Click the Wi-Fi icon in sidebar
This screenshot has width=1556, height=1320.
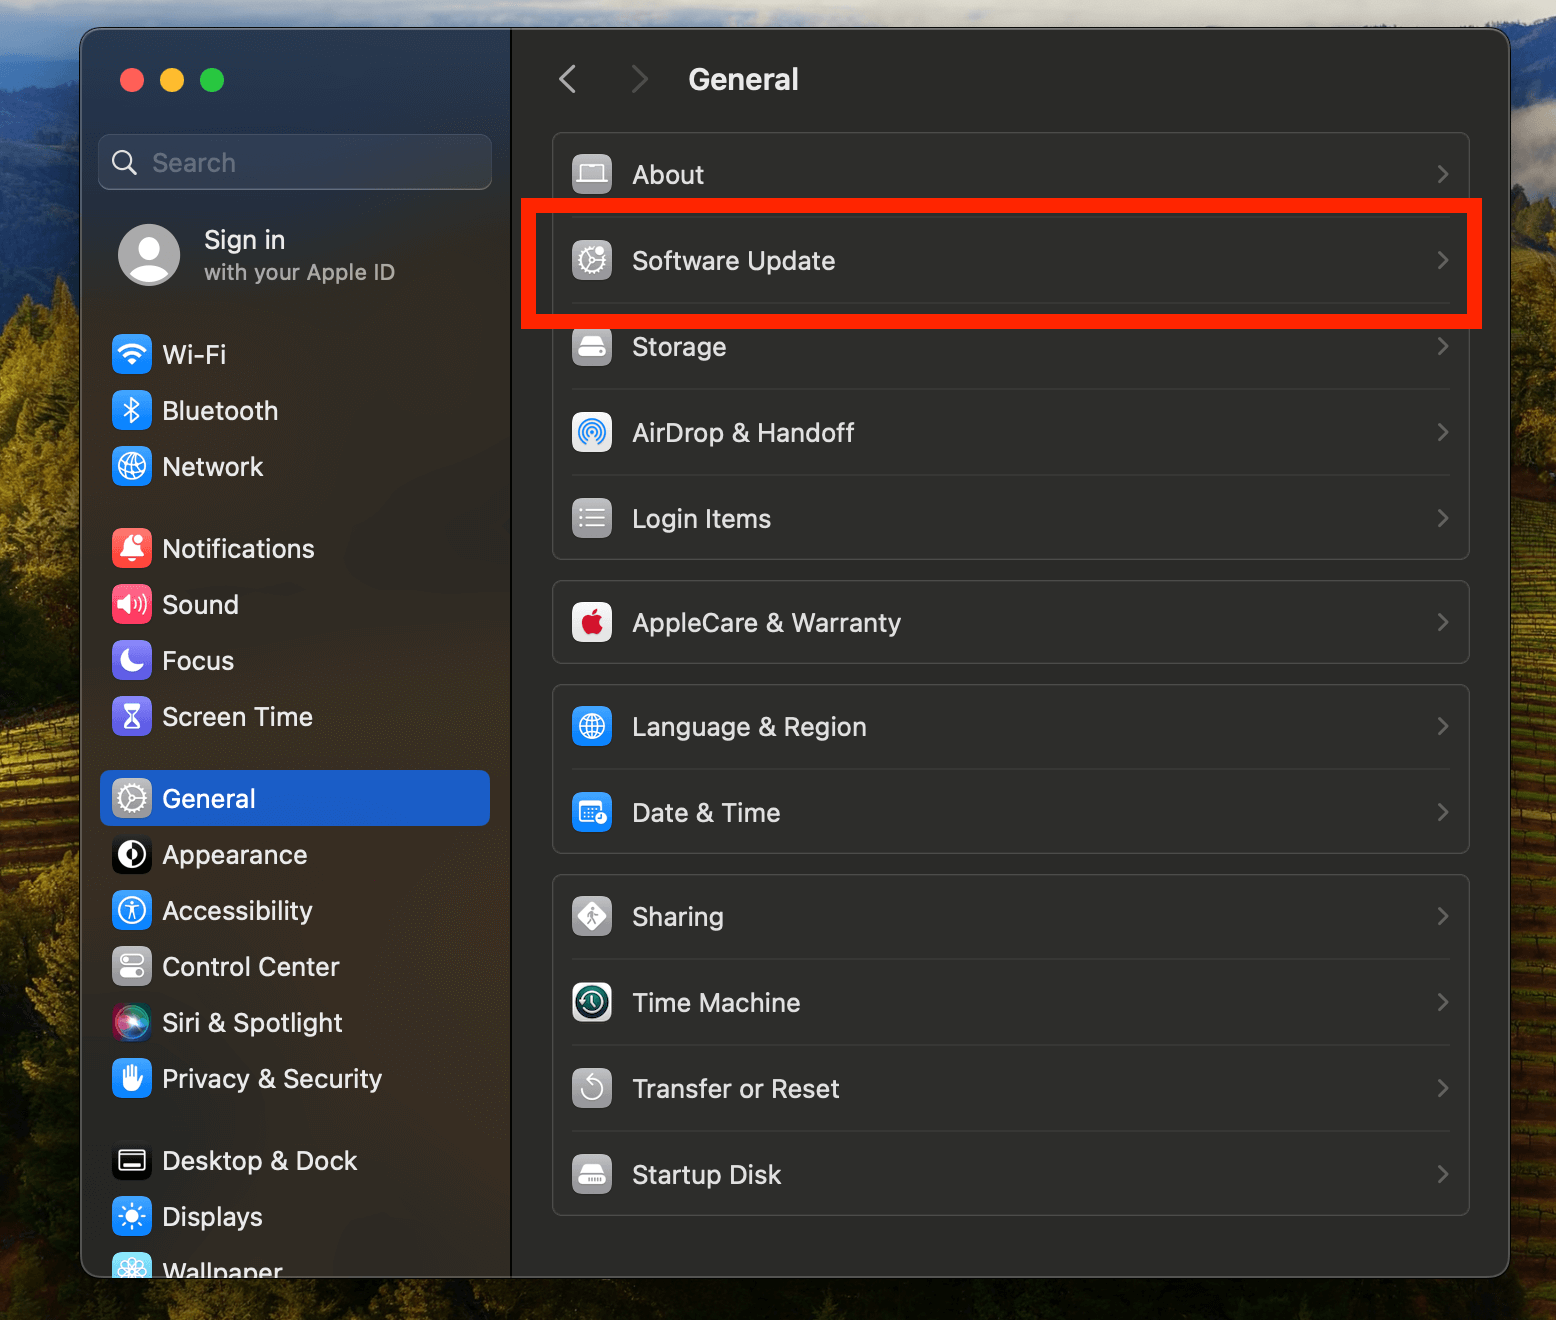pos(132,354)
